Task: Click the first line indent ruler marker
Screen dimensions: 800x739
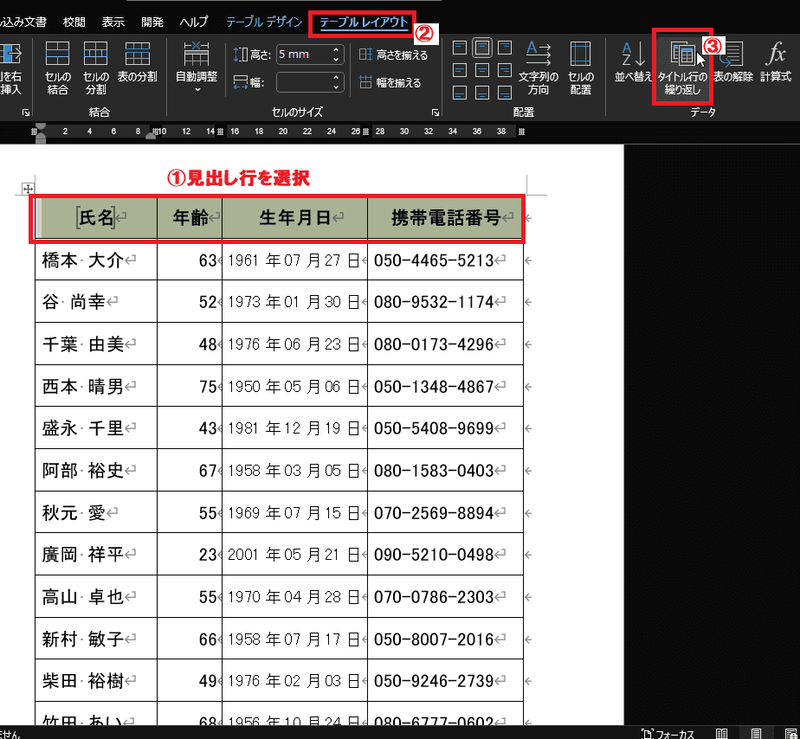Action: click(x=40, y=126)
